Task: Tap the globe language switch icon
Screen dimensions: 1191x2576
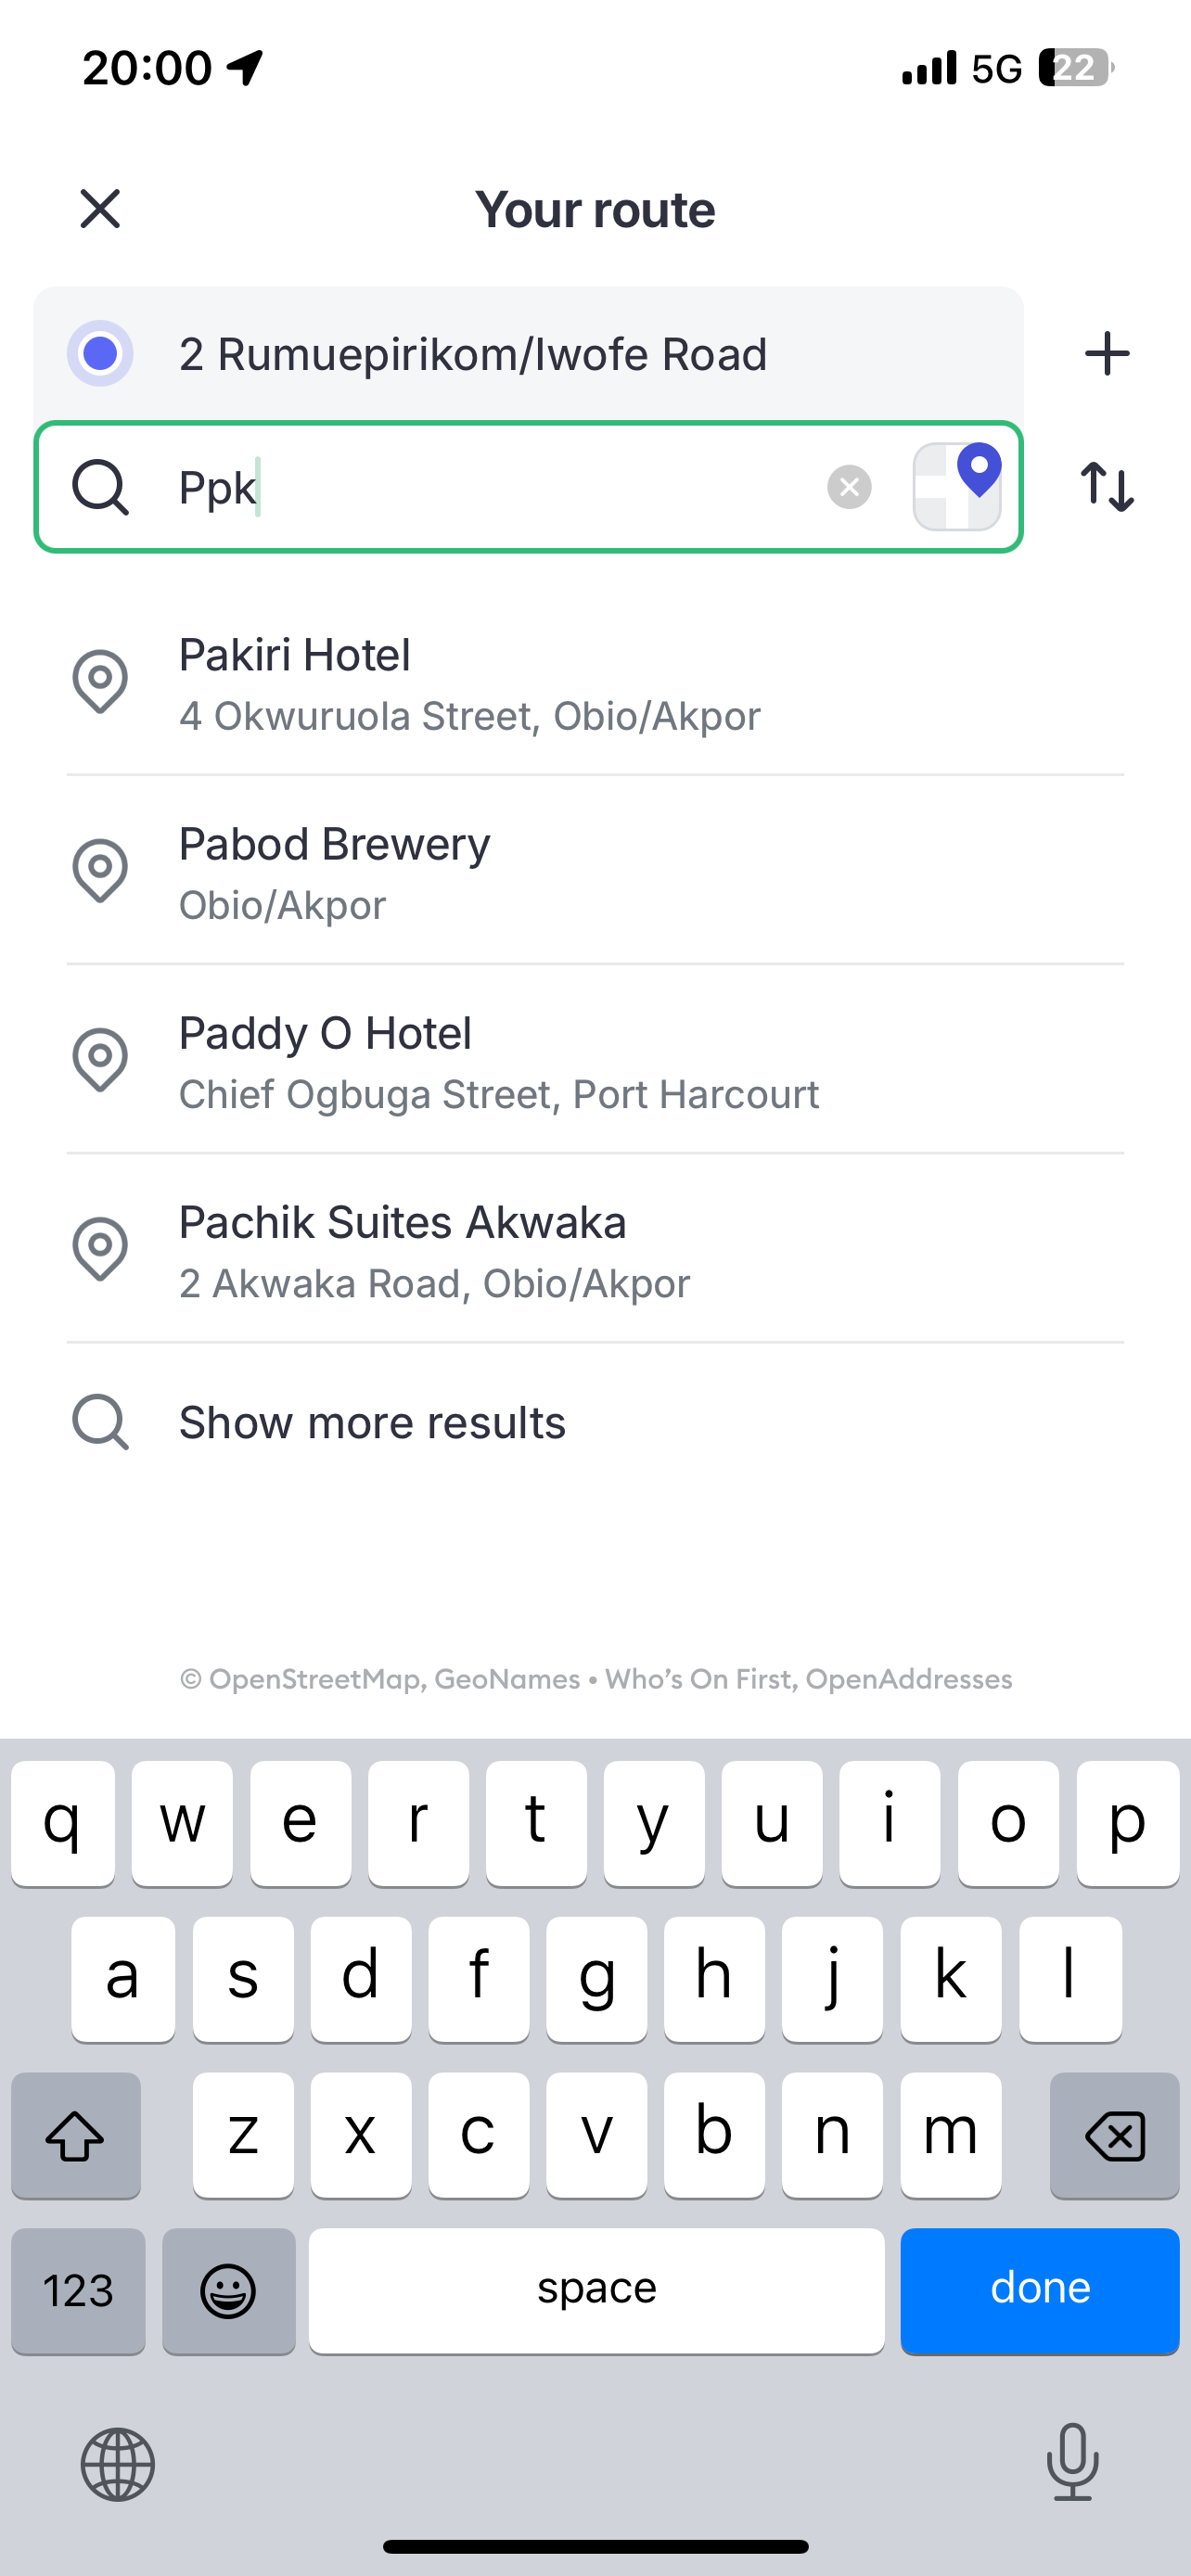Action: (118, 2464)
